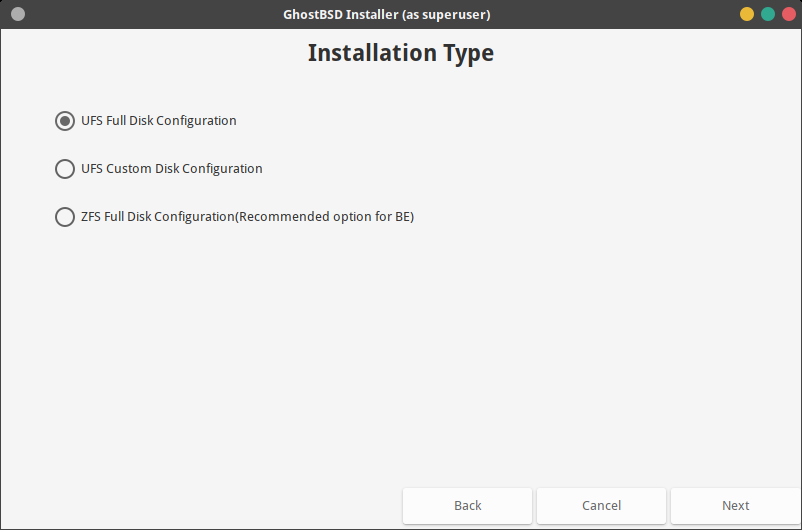The width and height of the screenshot is (802, 530).
Task: Go to the Next installer step
Action: 736,506
